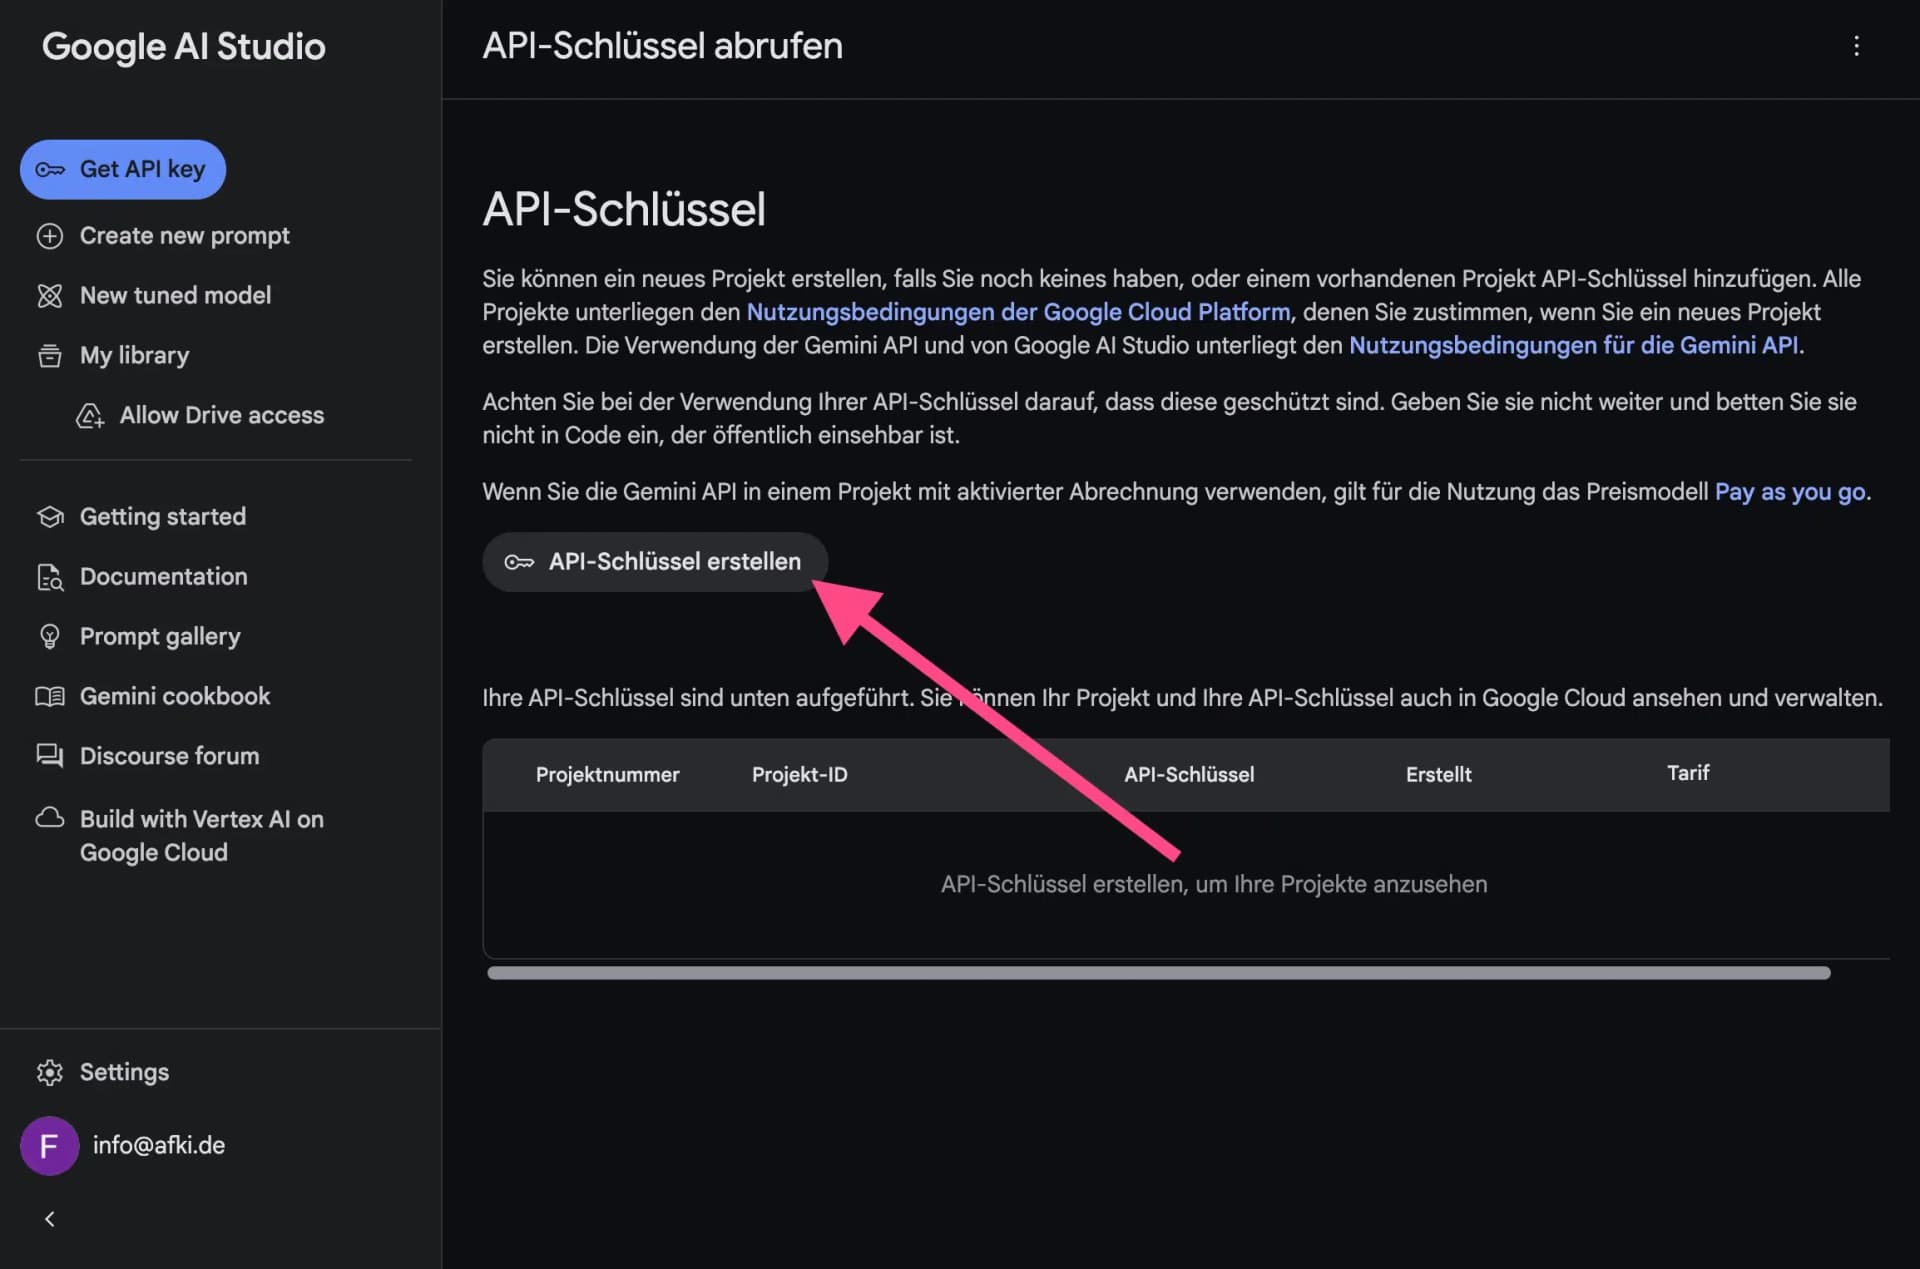Click the My library icon
This screenshot has width=1920, height=1269.
tap(49, 355)
